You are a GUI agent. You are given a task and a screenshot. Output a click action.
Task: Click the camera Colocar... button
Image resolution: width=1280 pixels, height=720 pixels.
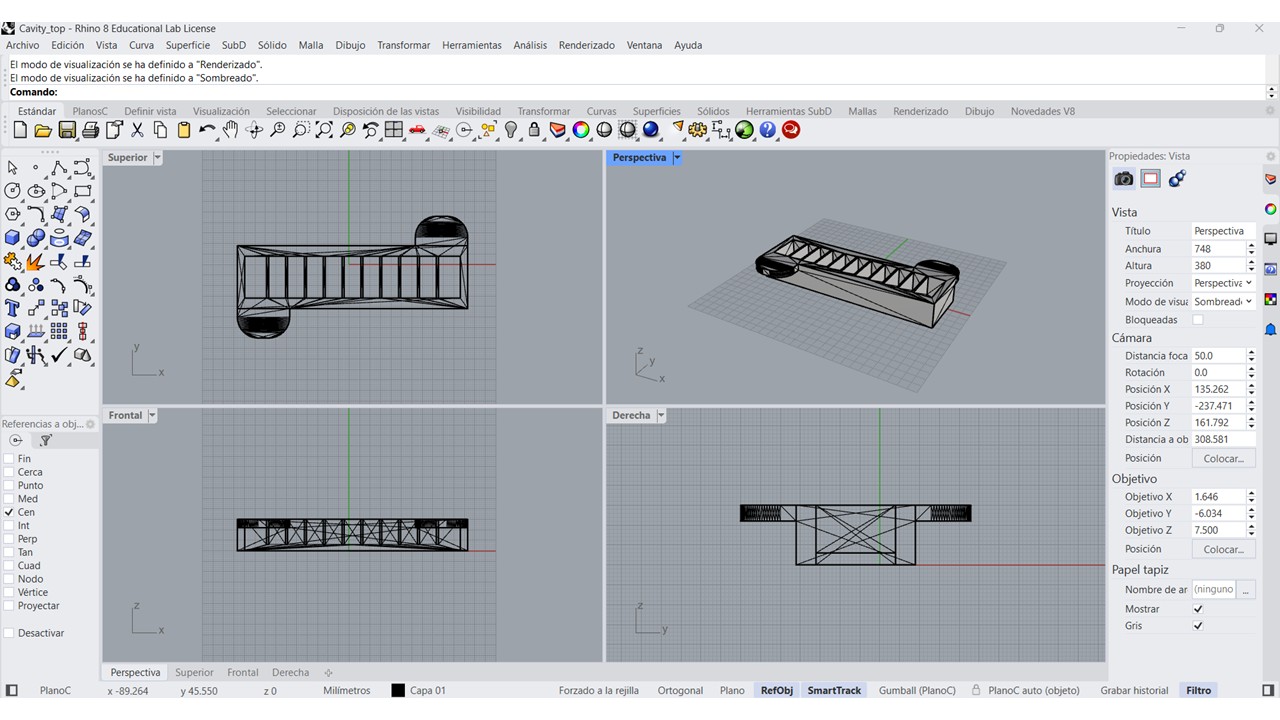click(x=1223, y=458)
